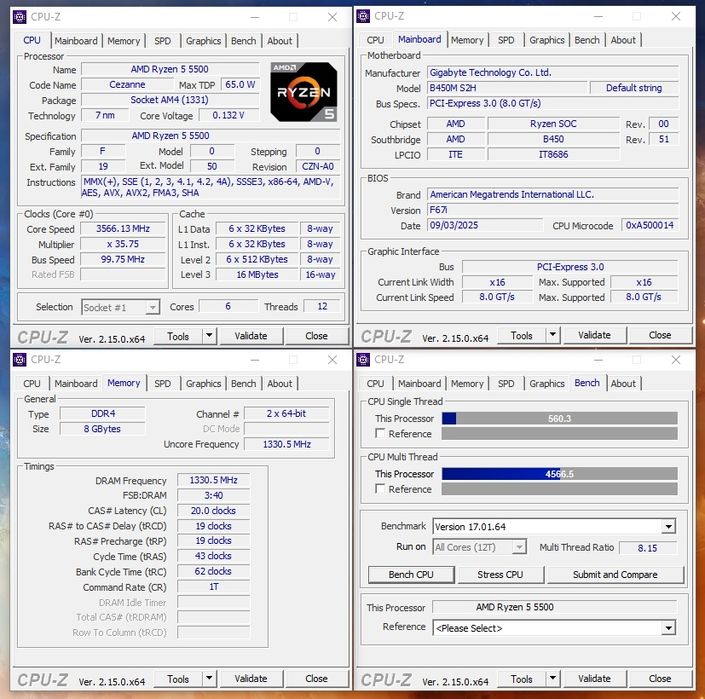Screen dimensions: 705x699
Task: Click Validate in the CPU window
Action: coord(250,336)
